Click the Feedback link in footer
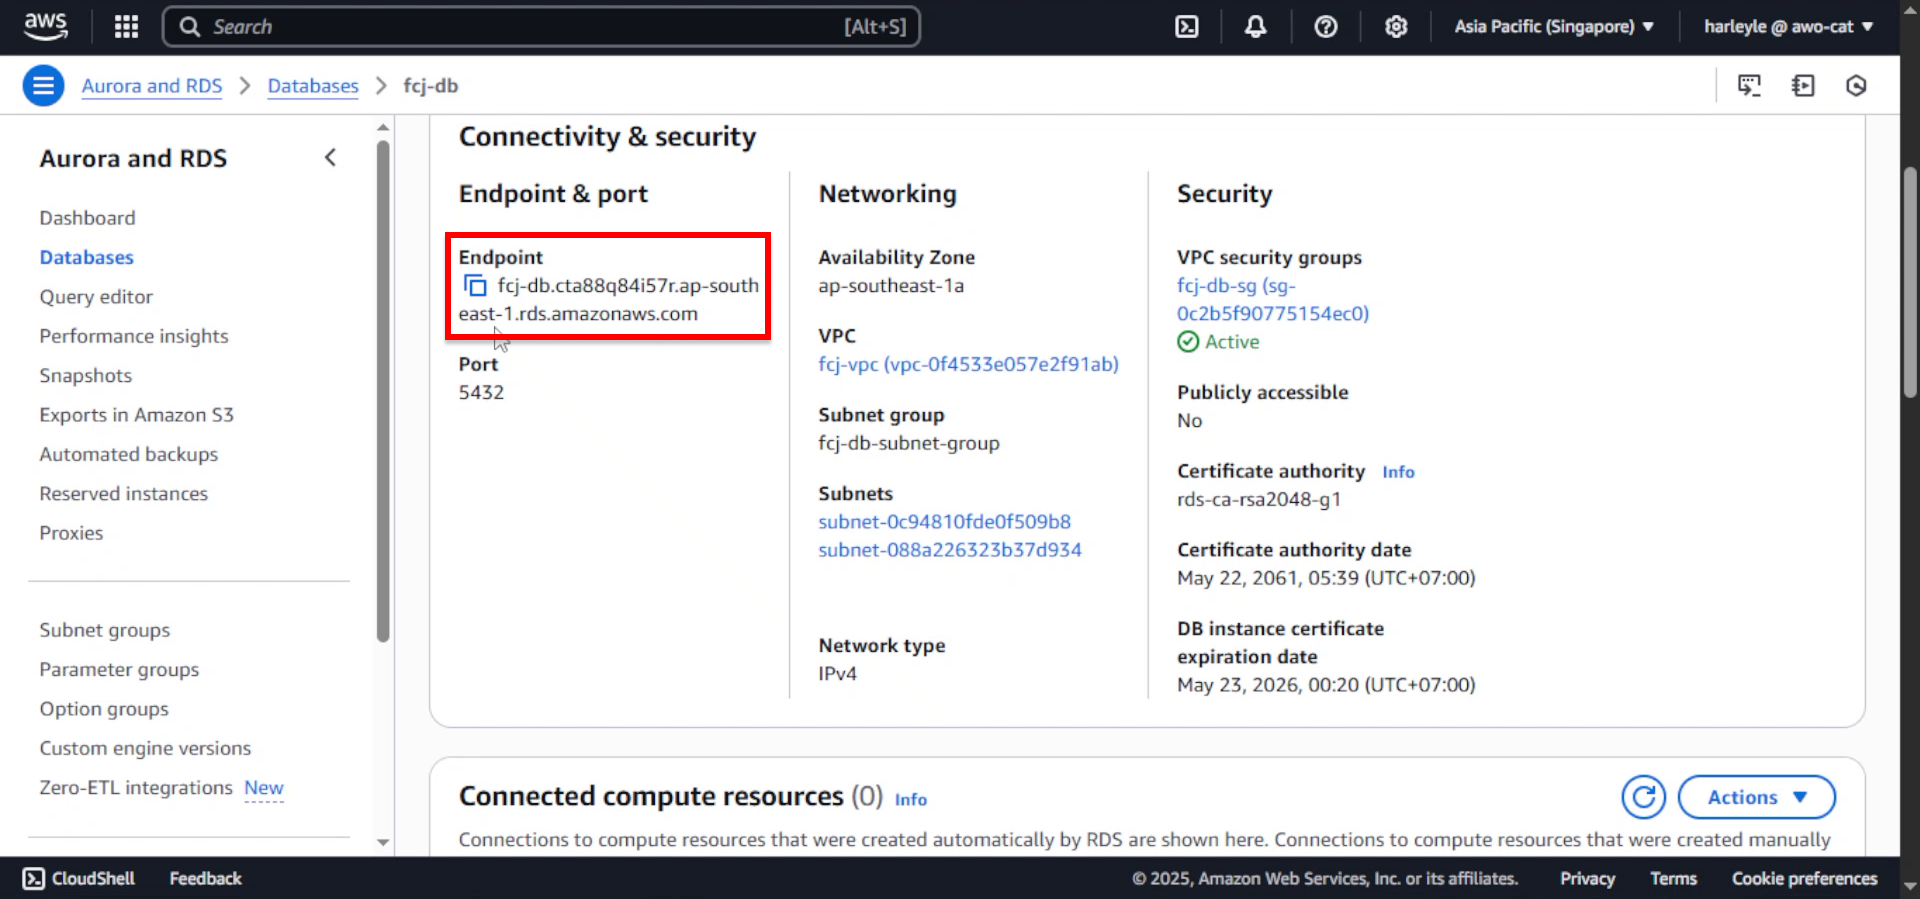The height and width of the screenshot is (899, 1920). pos(205,878)
